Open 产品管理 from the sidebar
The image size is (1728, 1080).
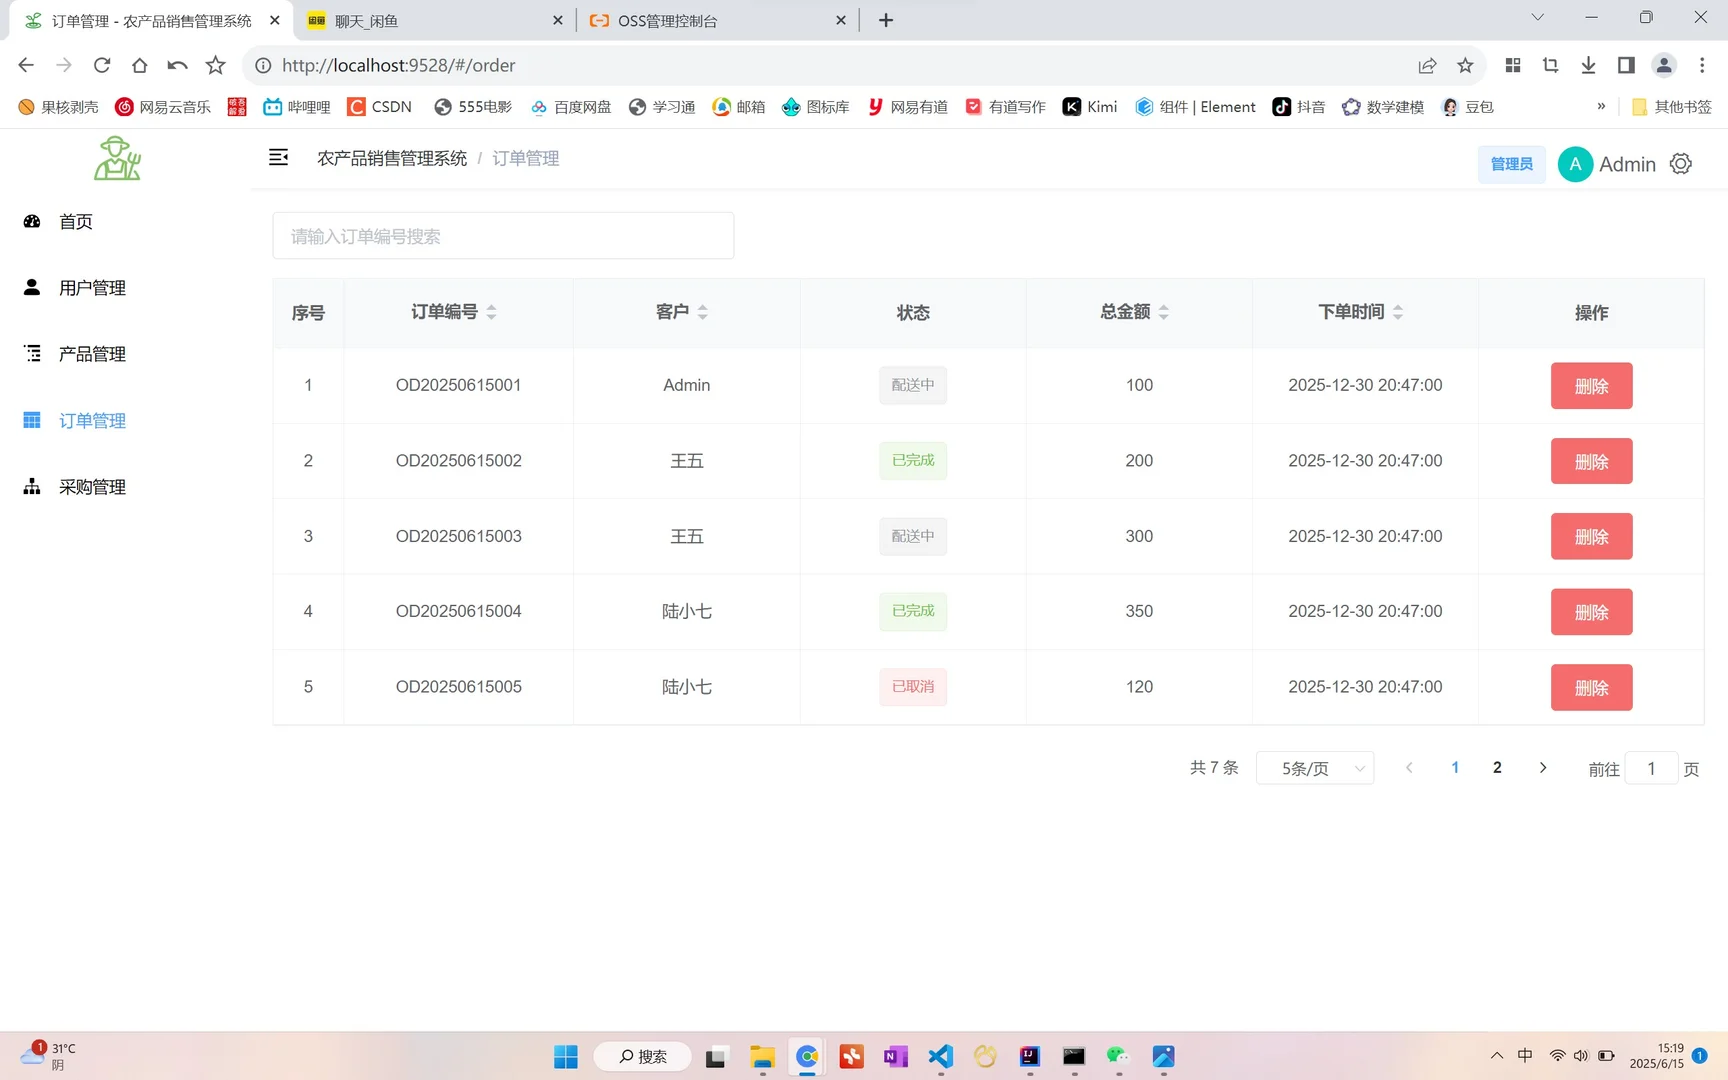tap(91, 353)
